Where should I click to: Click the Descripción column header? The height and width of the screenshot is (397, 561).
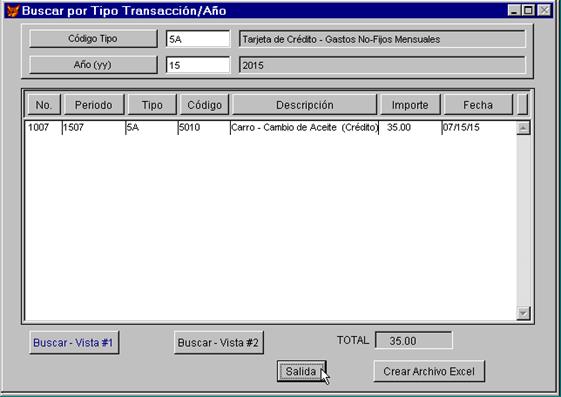(x=304, y=105)
